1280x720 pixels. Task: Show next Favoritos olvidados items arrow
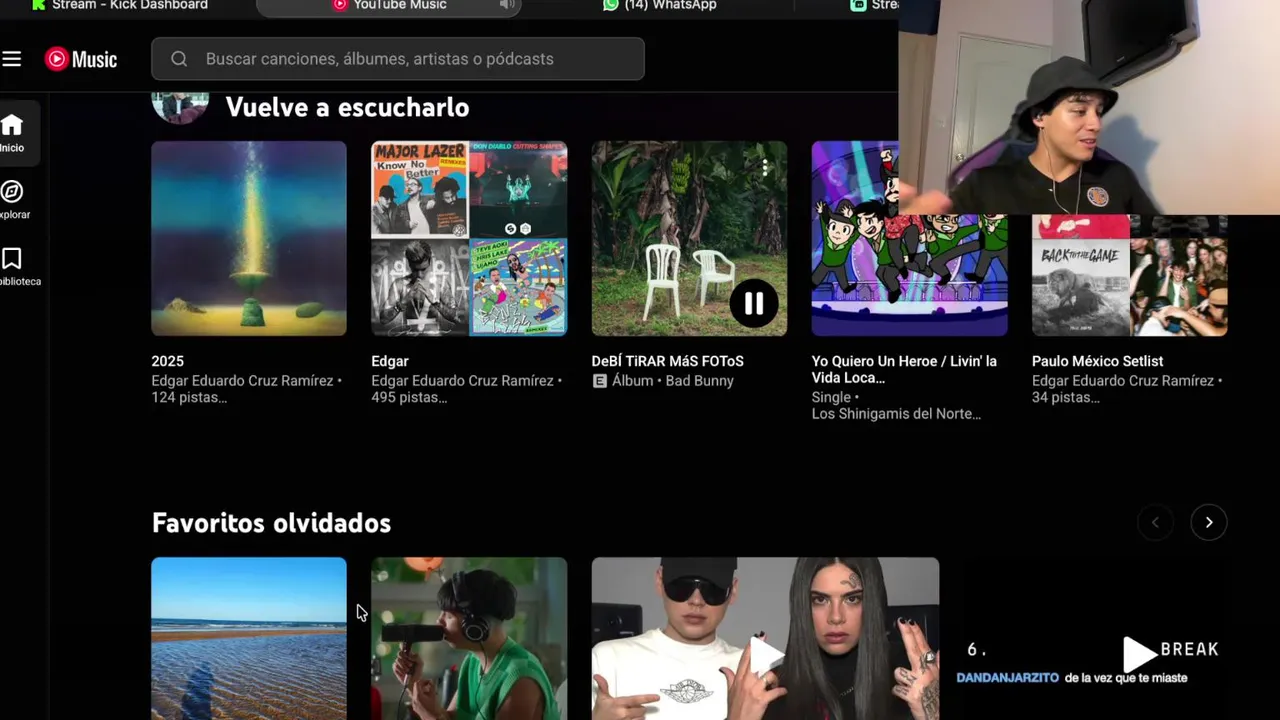[1208, 522]
